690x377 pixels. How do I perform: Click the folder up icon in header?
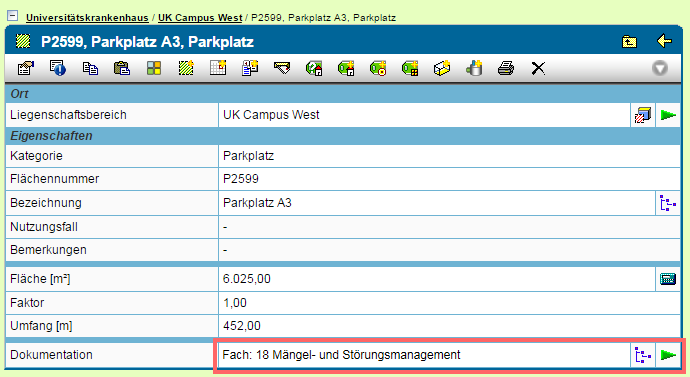coord(629,42)
